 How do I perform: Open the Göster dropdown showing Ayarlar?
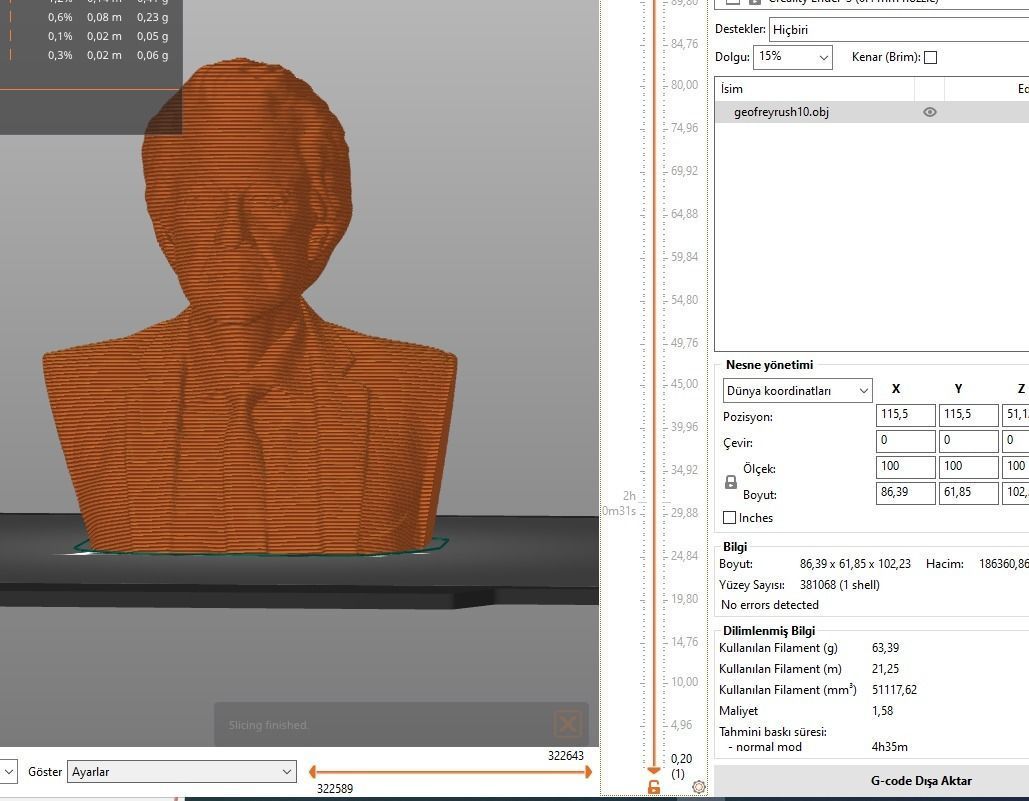(182, 772)
